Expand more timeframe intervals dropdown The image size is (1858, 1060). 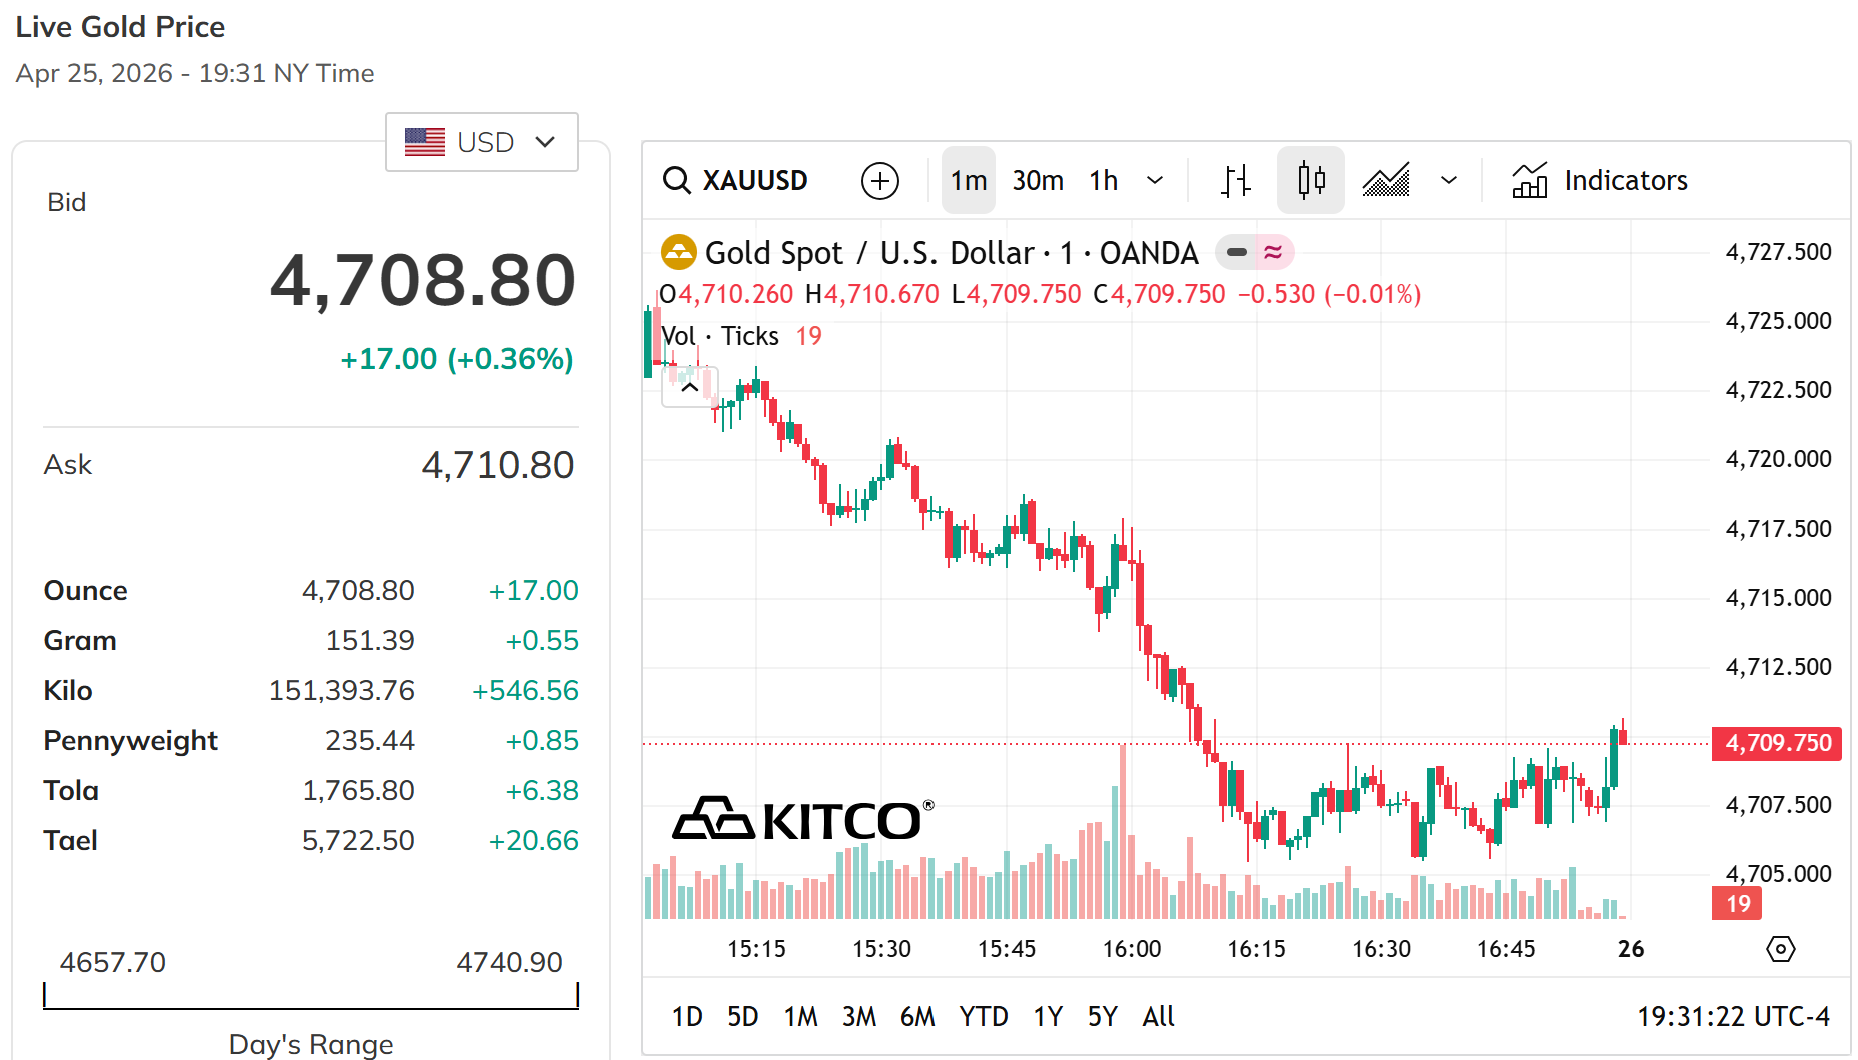1155,181
